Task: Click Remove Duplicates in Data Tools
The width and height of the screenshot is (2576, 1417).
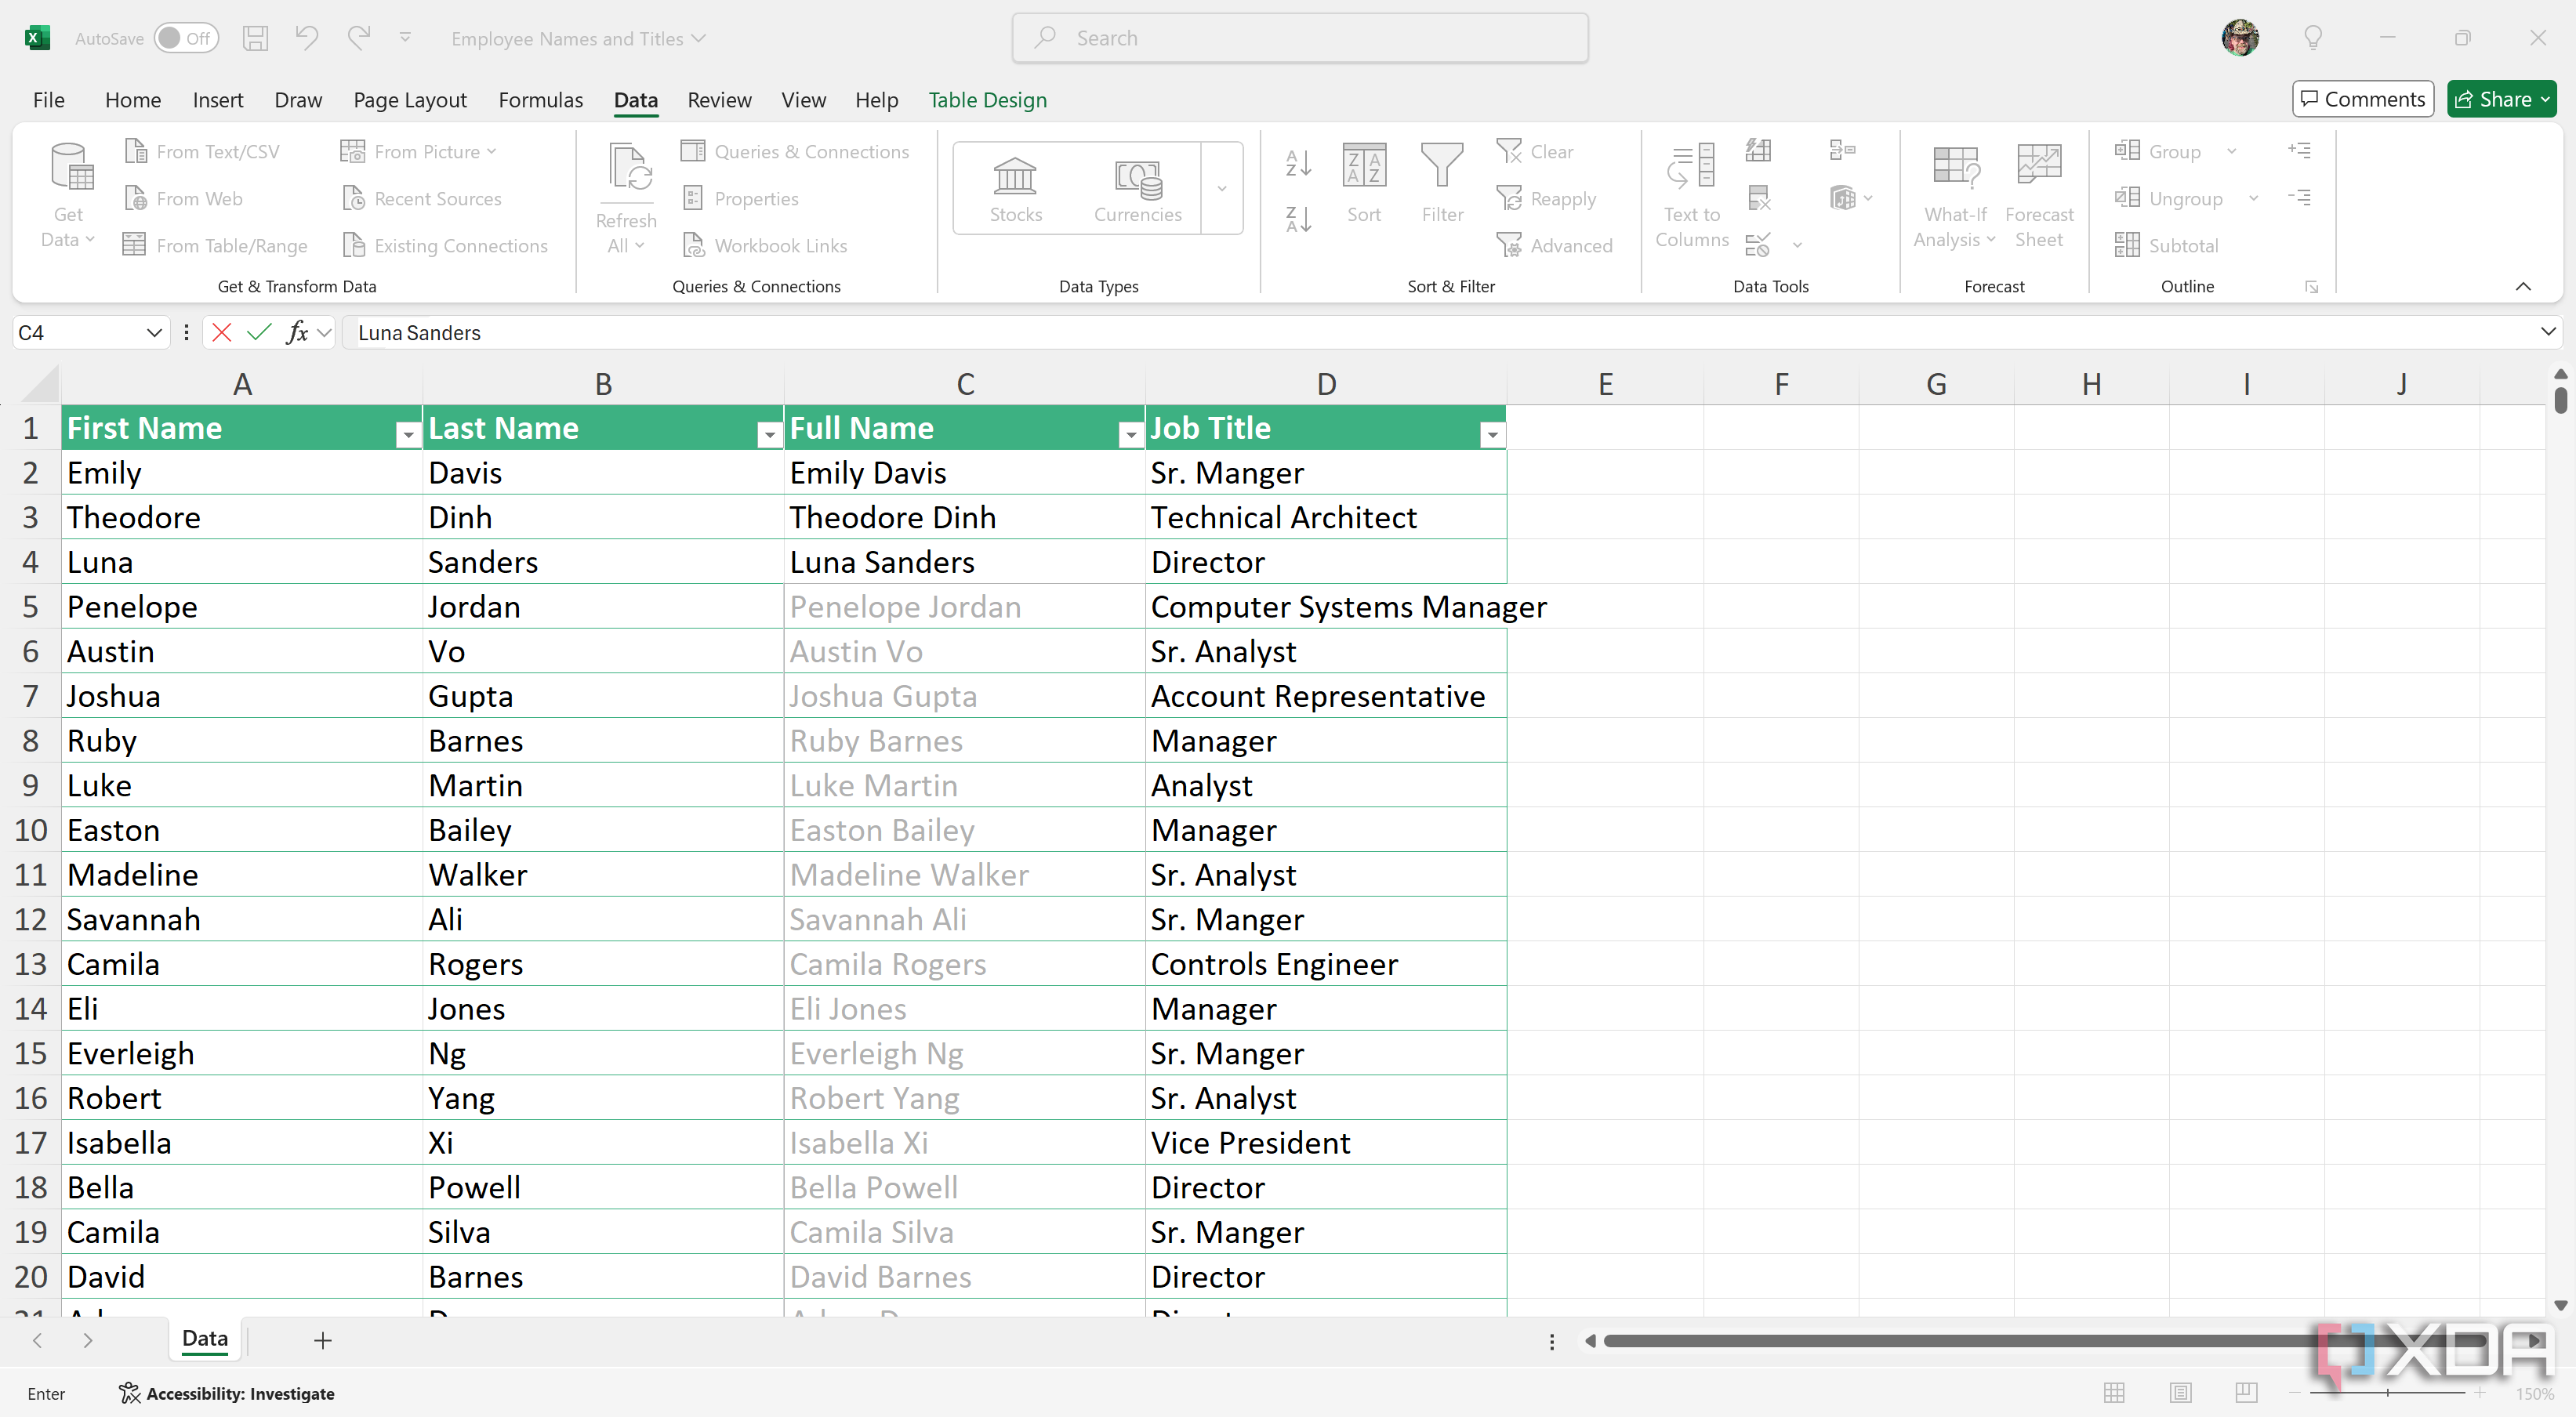Action: coord(1760,197)
